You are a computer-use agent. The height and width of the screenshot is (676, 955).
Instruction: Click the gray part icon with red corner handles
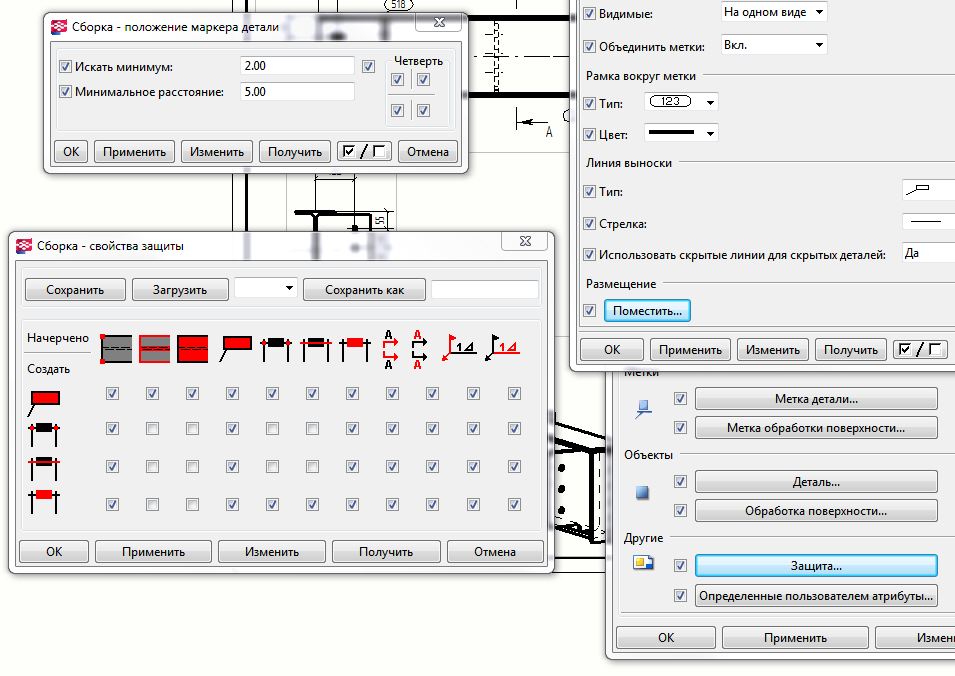[x=117, y=348]
